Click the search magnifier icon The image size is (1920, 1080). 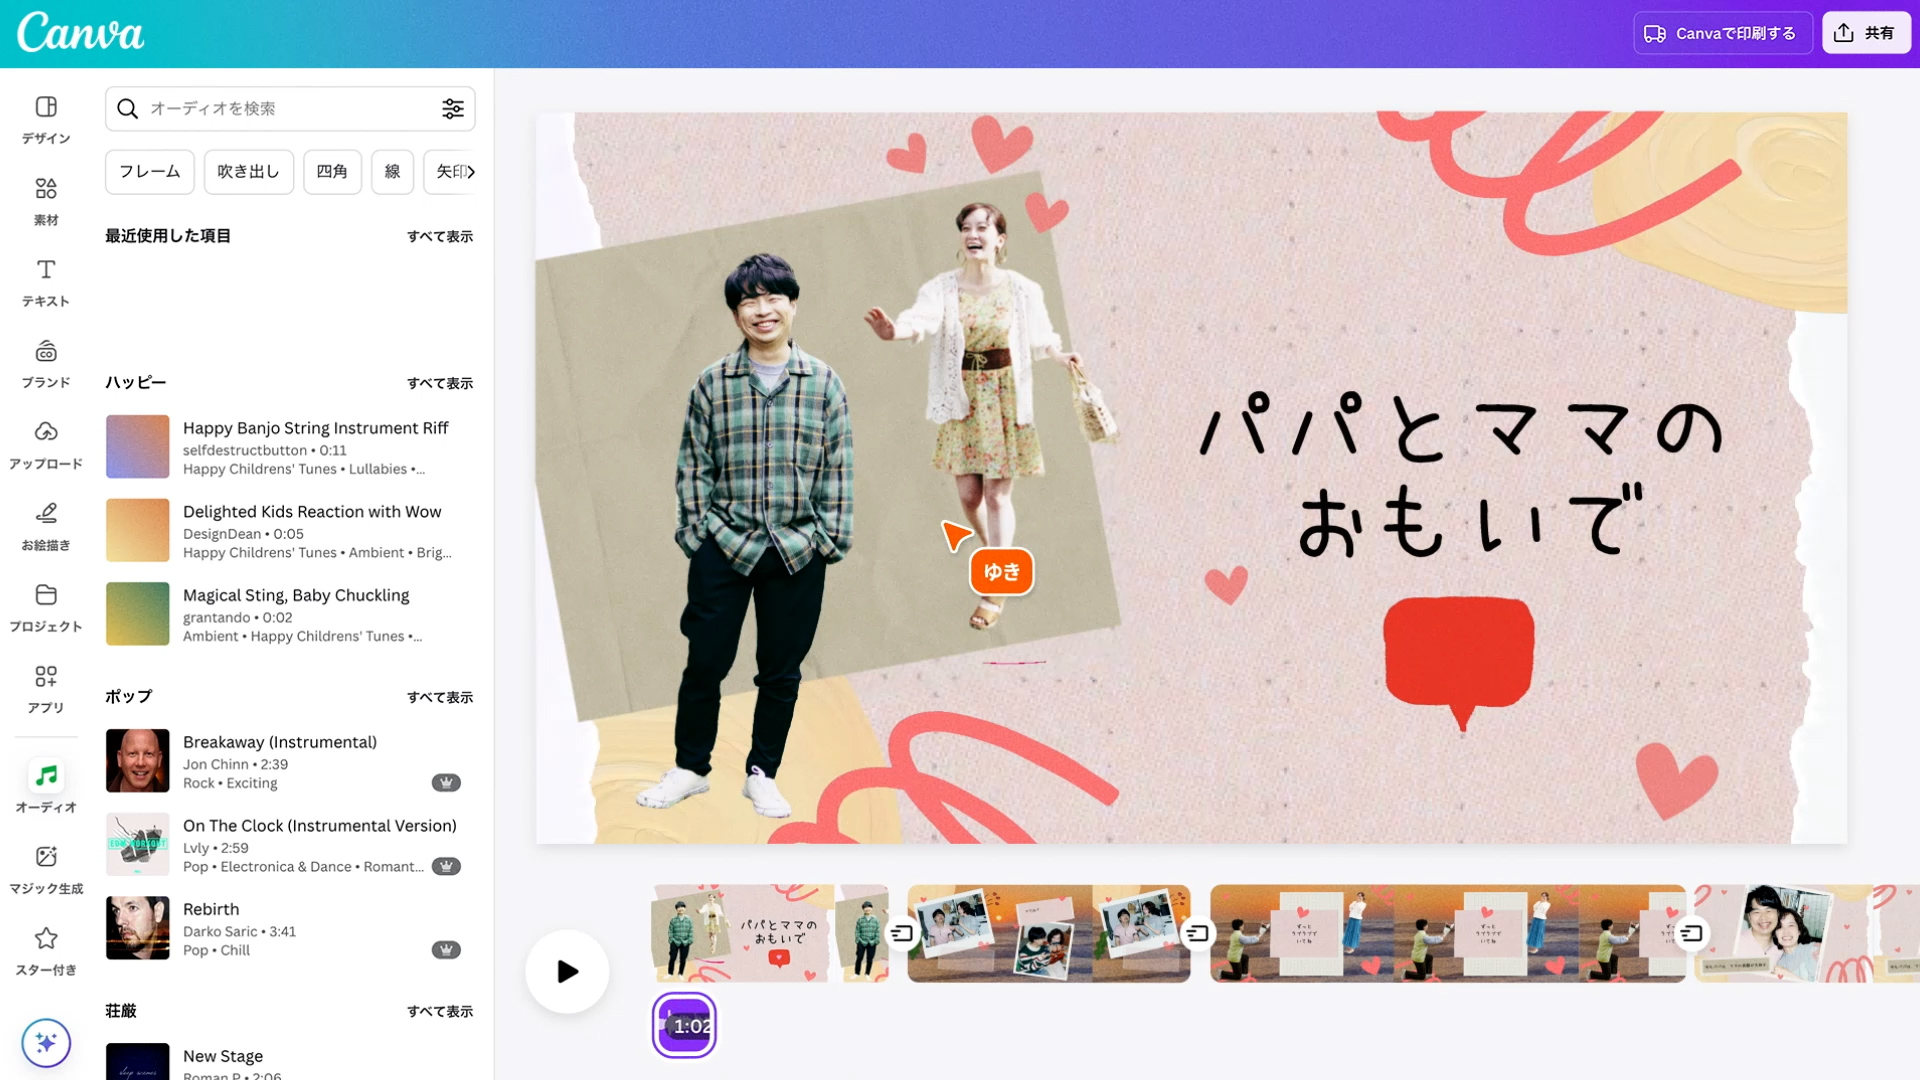[x=127, y=109]
